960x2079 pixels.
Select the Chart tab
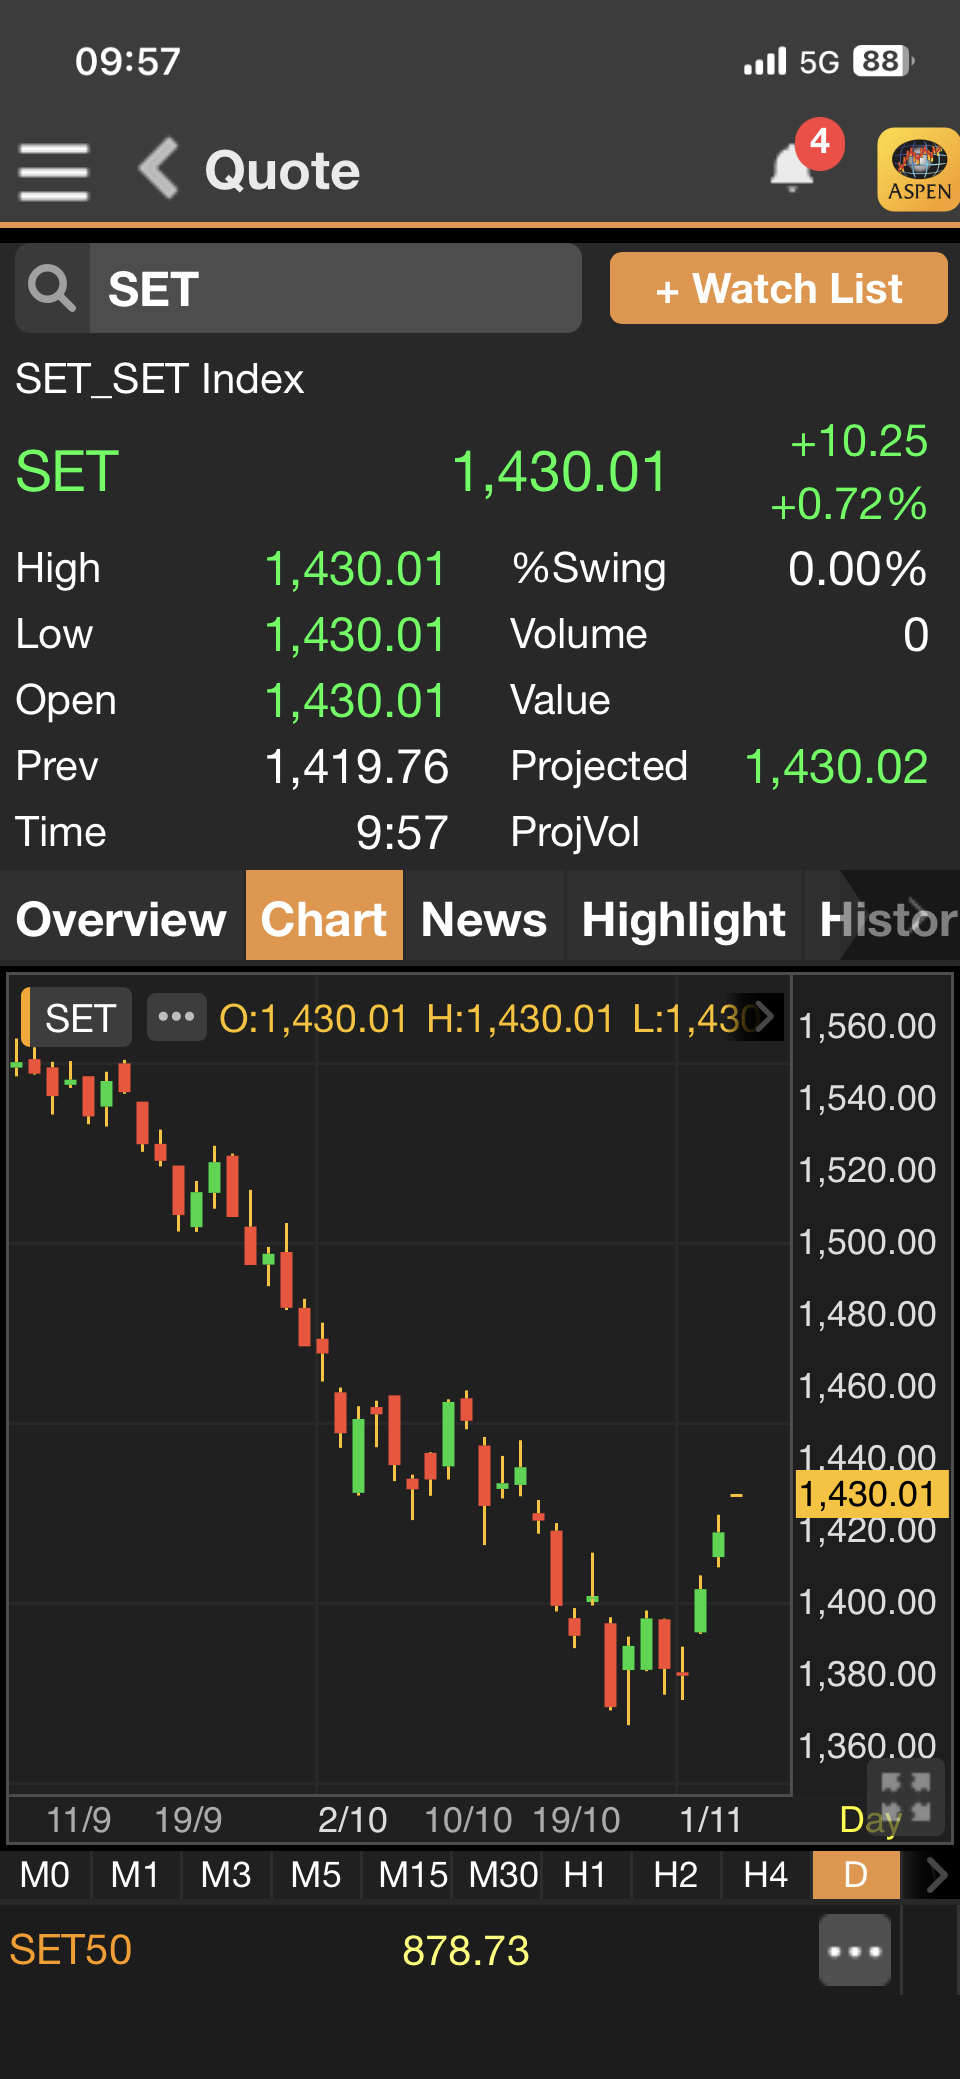tap(324, 918)
